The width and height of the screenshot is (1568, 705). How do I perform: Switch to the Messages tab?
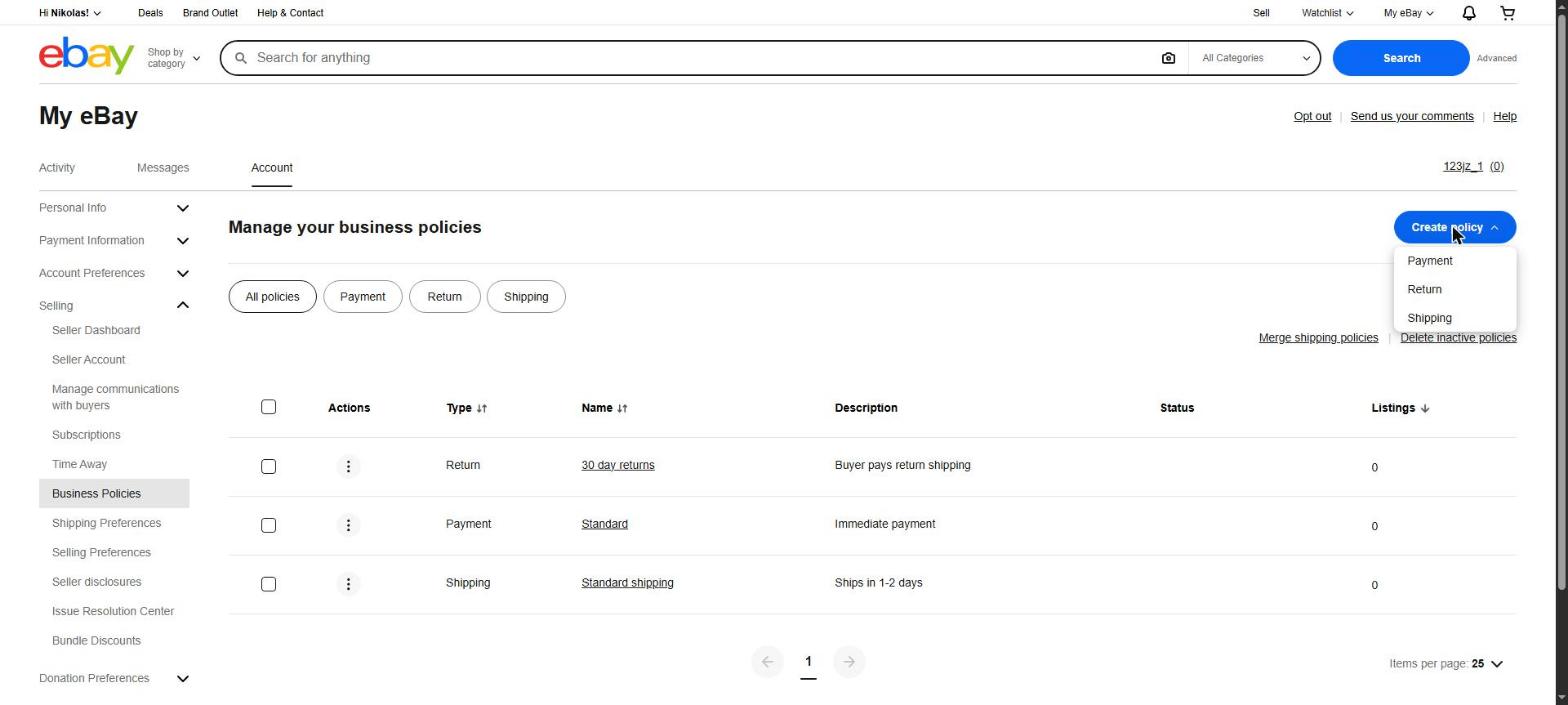[x=163, y=168]
